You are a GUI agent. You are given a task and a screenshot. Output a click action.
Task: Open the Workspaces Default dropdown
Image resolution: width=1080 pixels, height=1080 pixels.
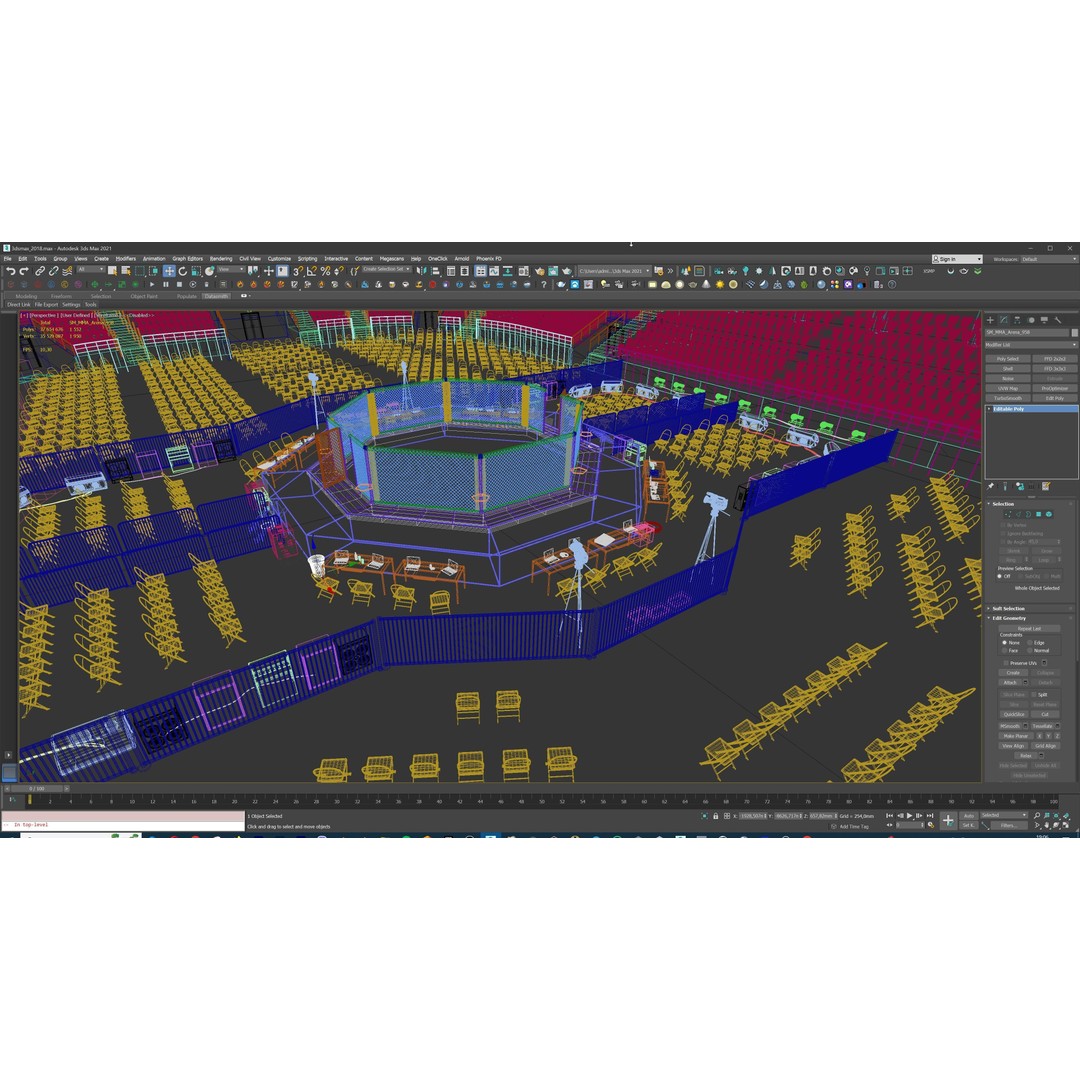point(1049,260)
